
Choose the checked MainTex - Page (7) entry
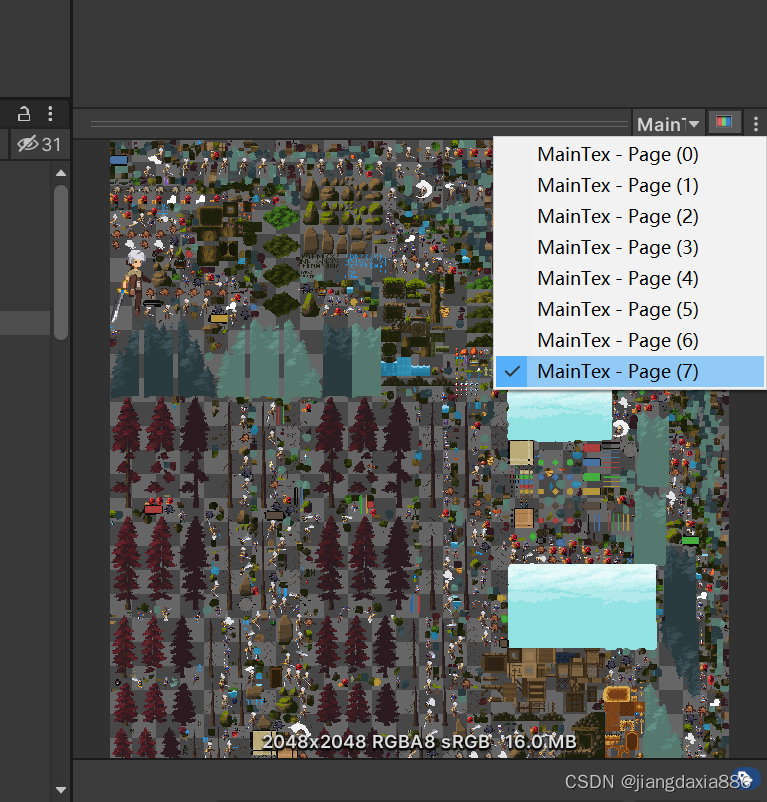tap(630, 372)
